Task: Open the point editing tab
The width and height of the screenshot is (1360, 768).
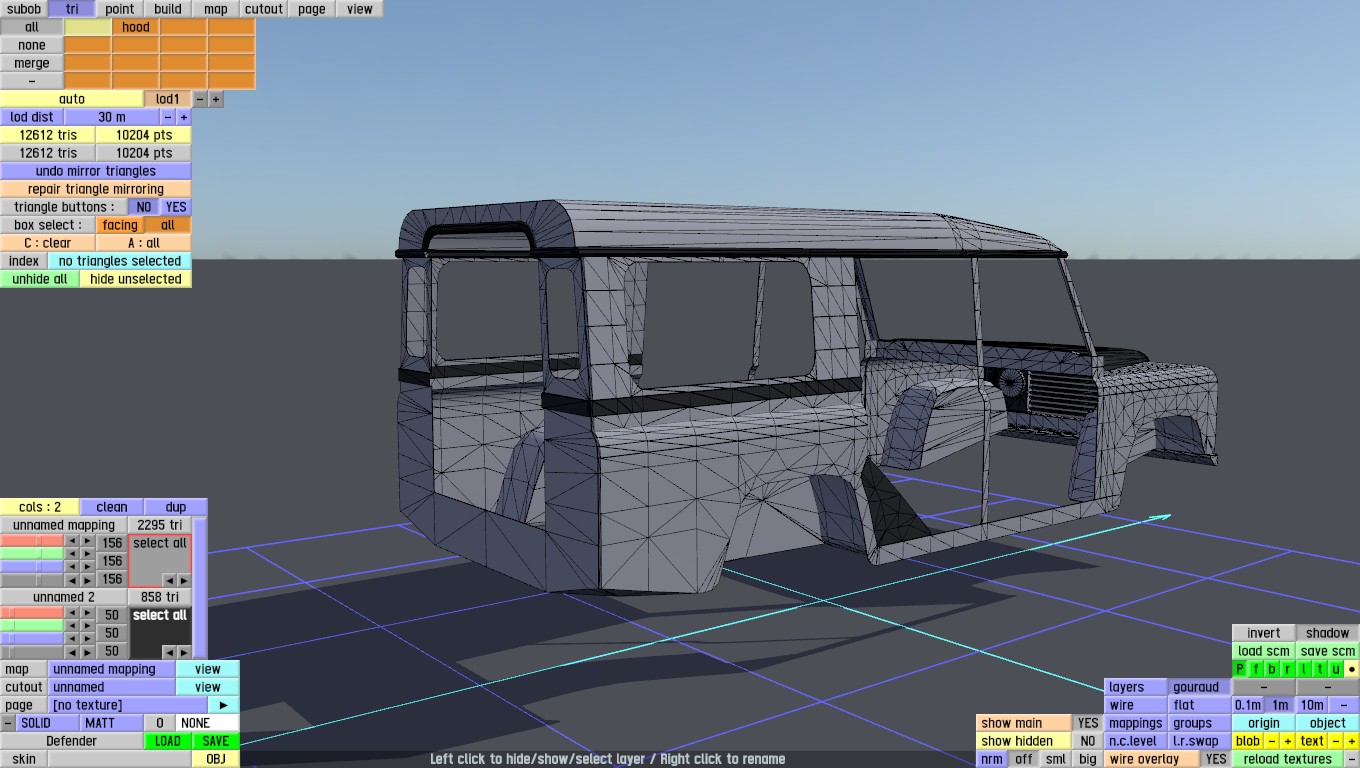Action: click(x=120, y=9)
